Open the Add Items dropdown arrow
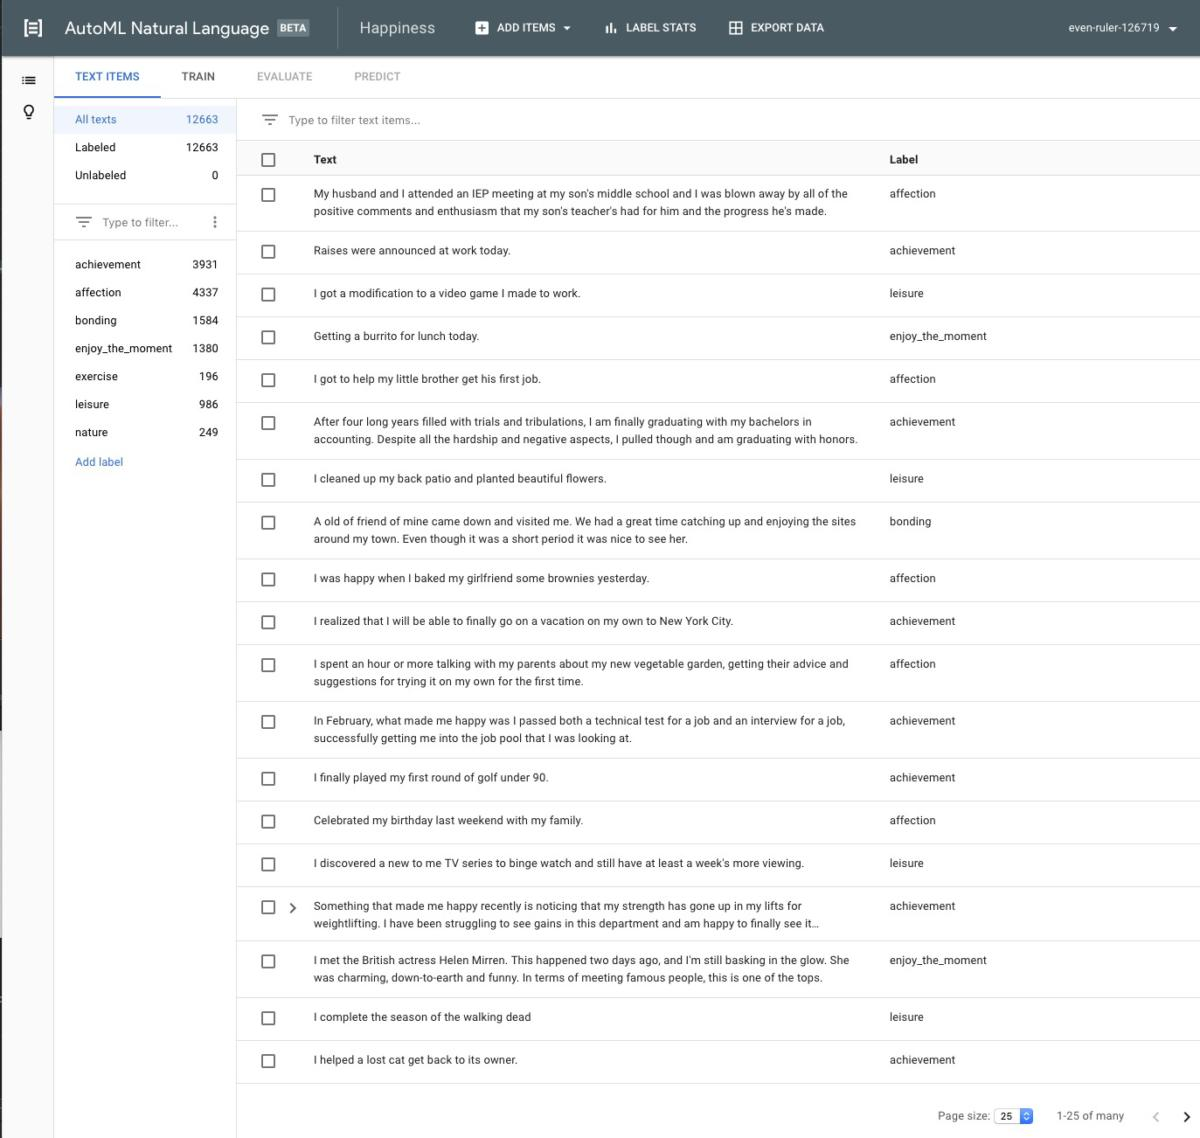 point(567,28)
